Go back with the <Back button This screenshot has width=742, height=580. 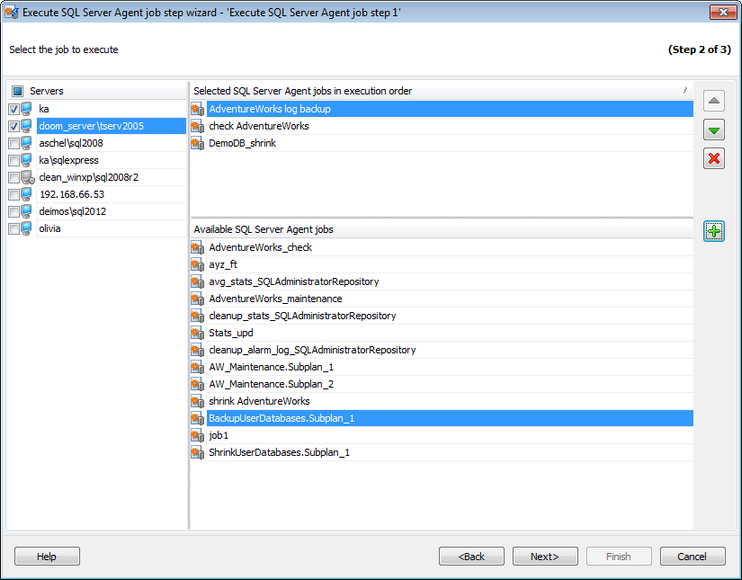coord(471,556)
